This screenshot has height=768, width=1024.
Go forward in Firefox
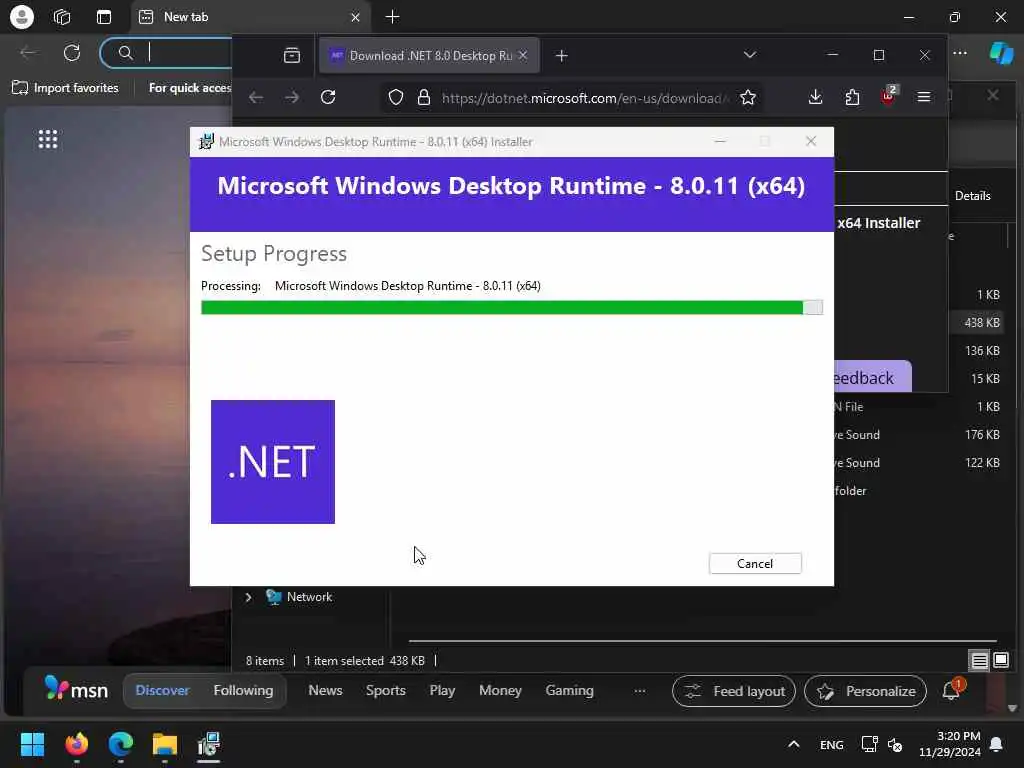[x=292, y=97]
